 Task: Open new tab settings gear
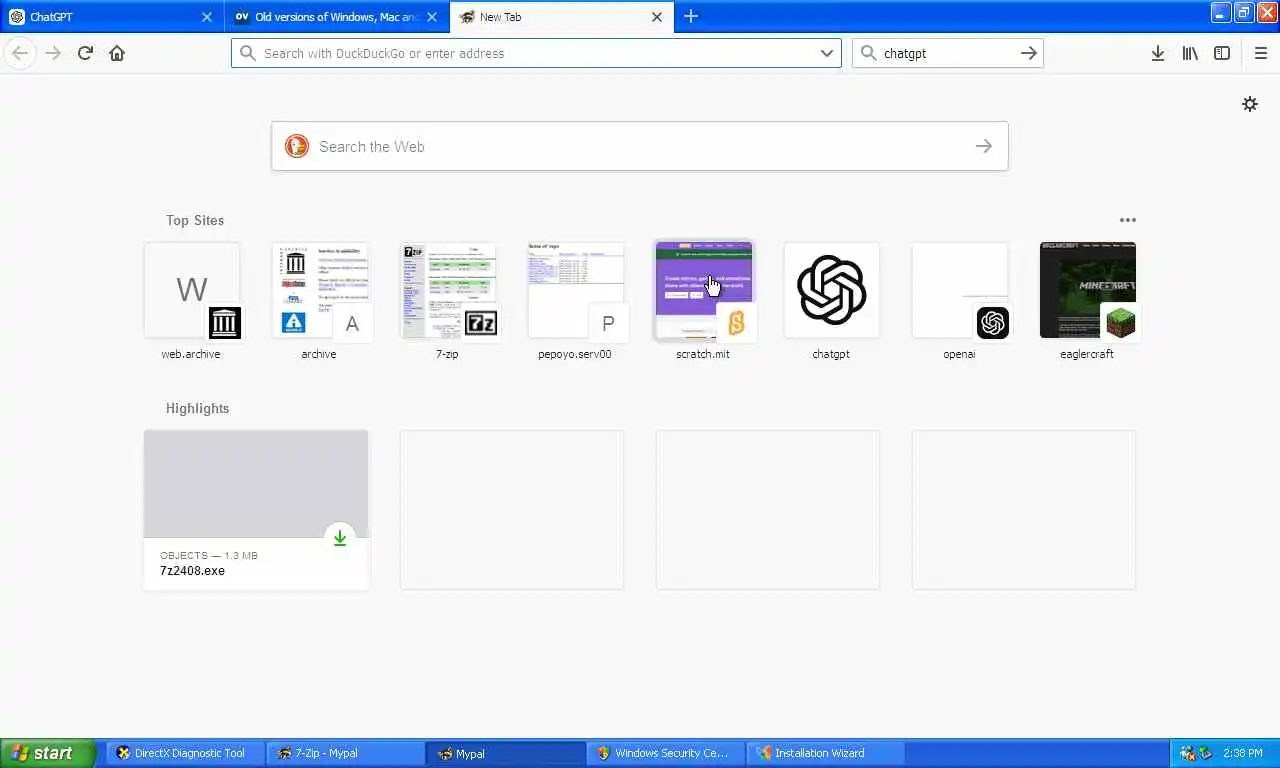pos(1250,104)
